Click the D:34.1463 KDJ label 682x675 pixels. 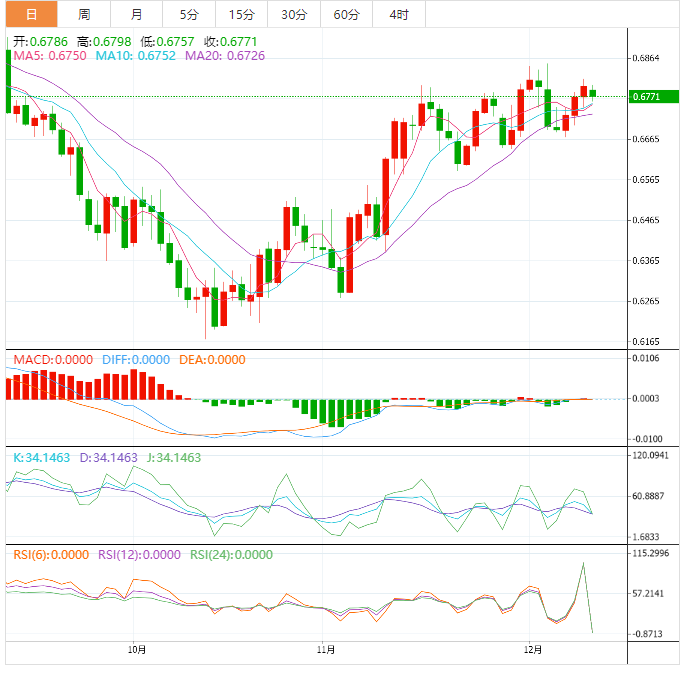pyautogui.click(x=108, y=458)
